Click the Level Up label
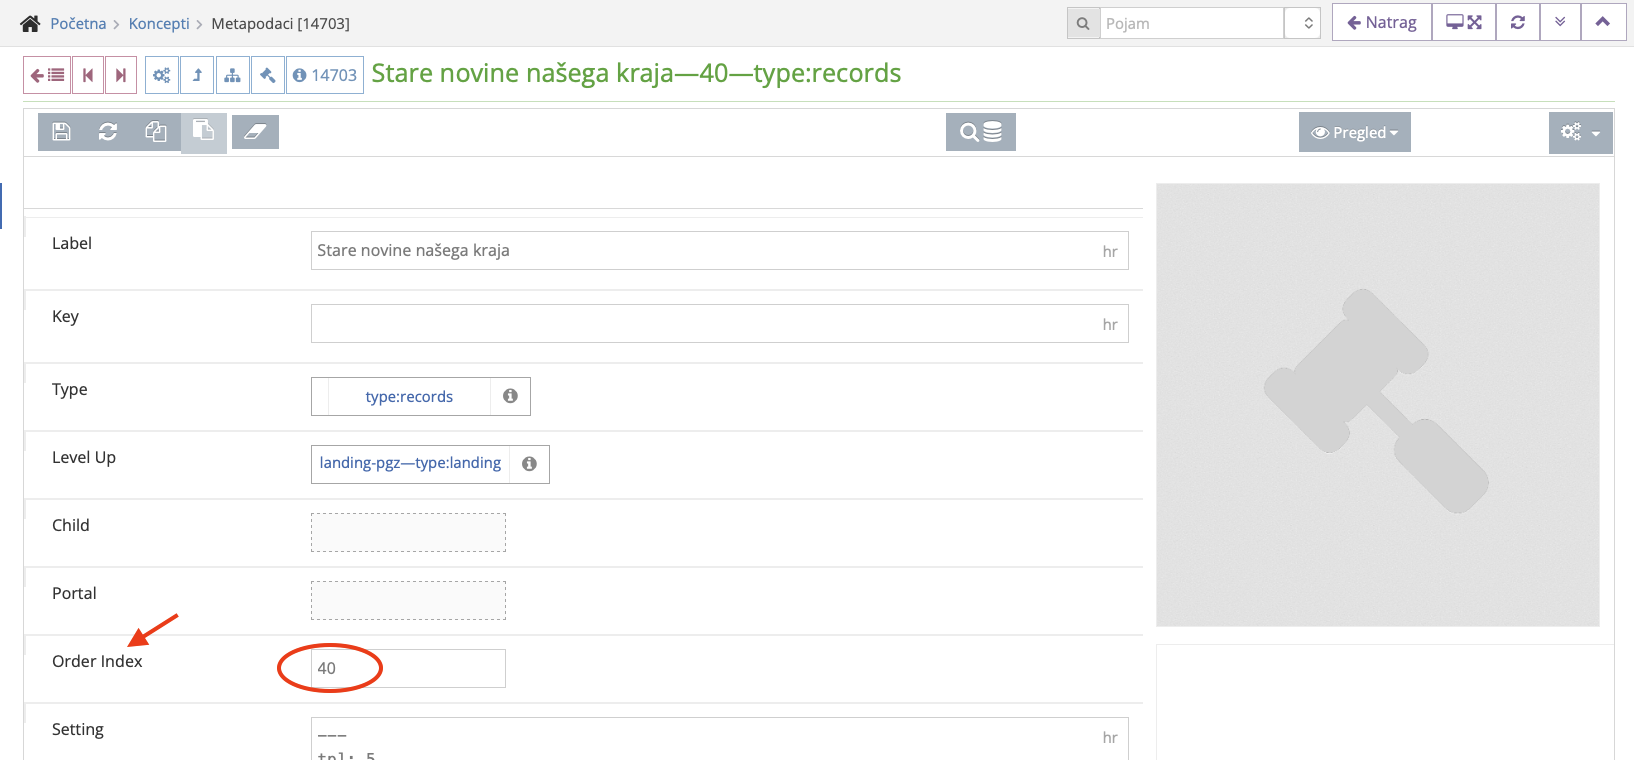The width and height of the screenshot is (1634, 760). pos(84,457)
